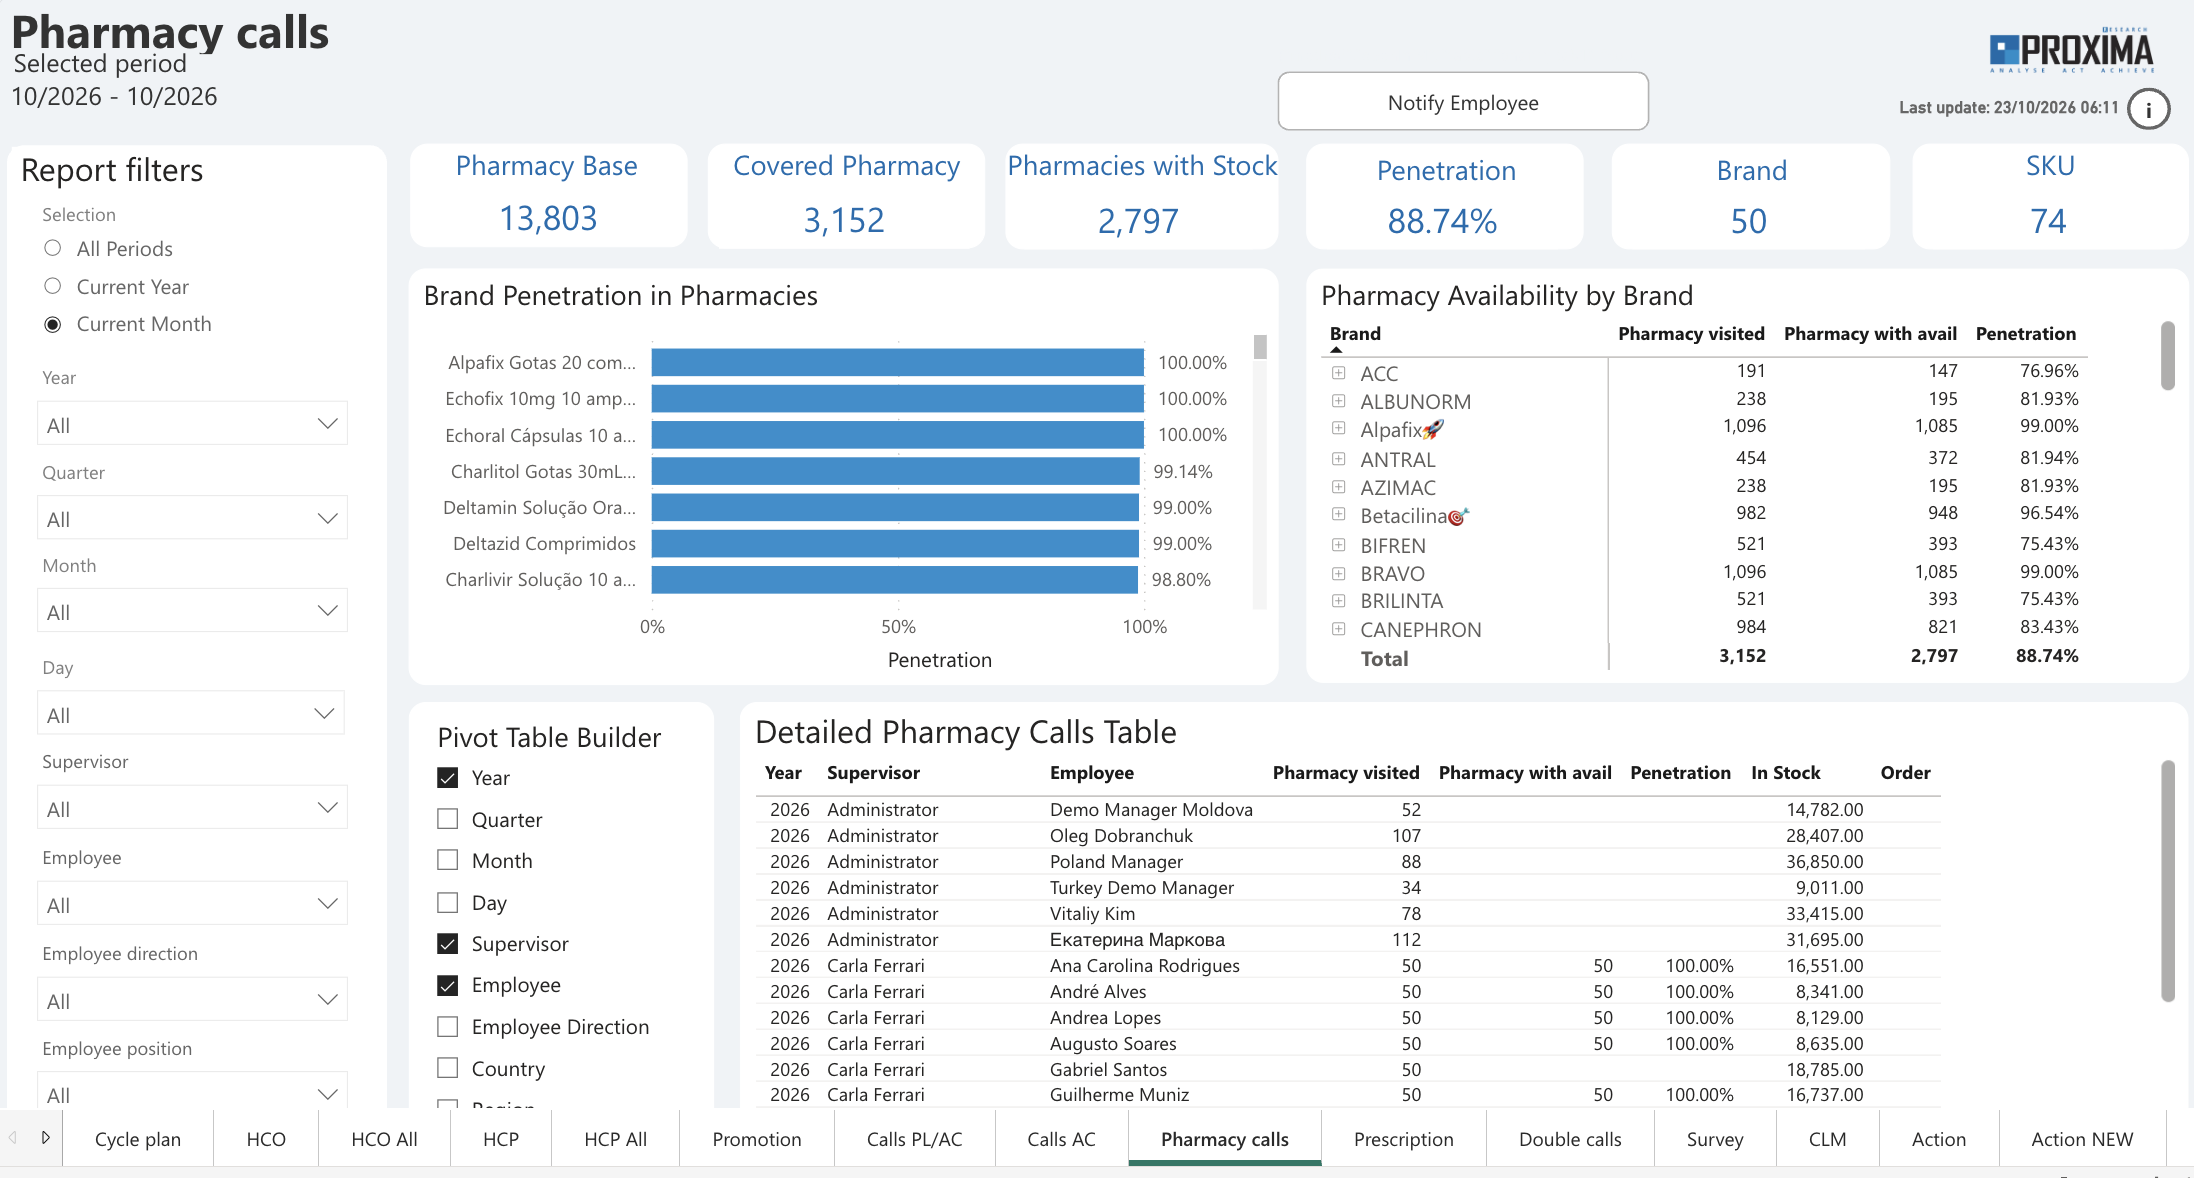This screenshot has height=1178, width=2194.
Task: Click the info icon near last update
Action: coord(2148,109)
